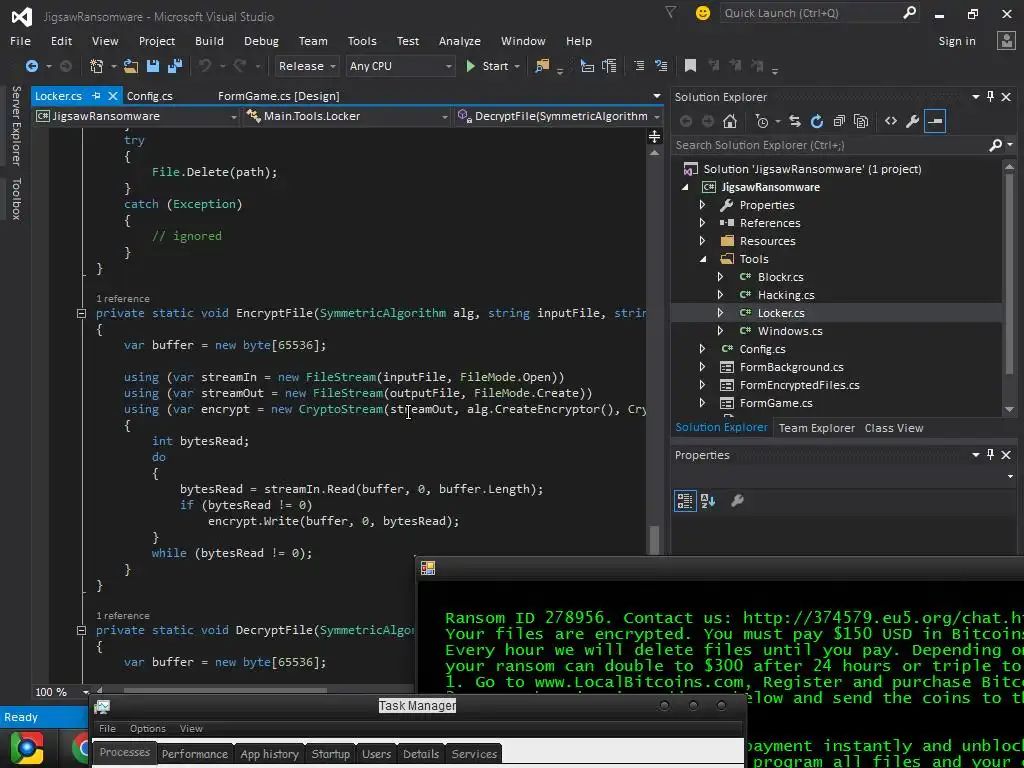
Task: Select Hacking.cs in Solution Explorer
Action: click(x=786, y=295)
